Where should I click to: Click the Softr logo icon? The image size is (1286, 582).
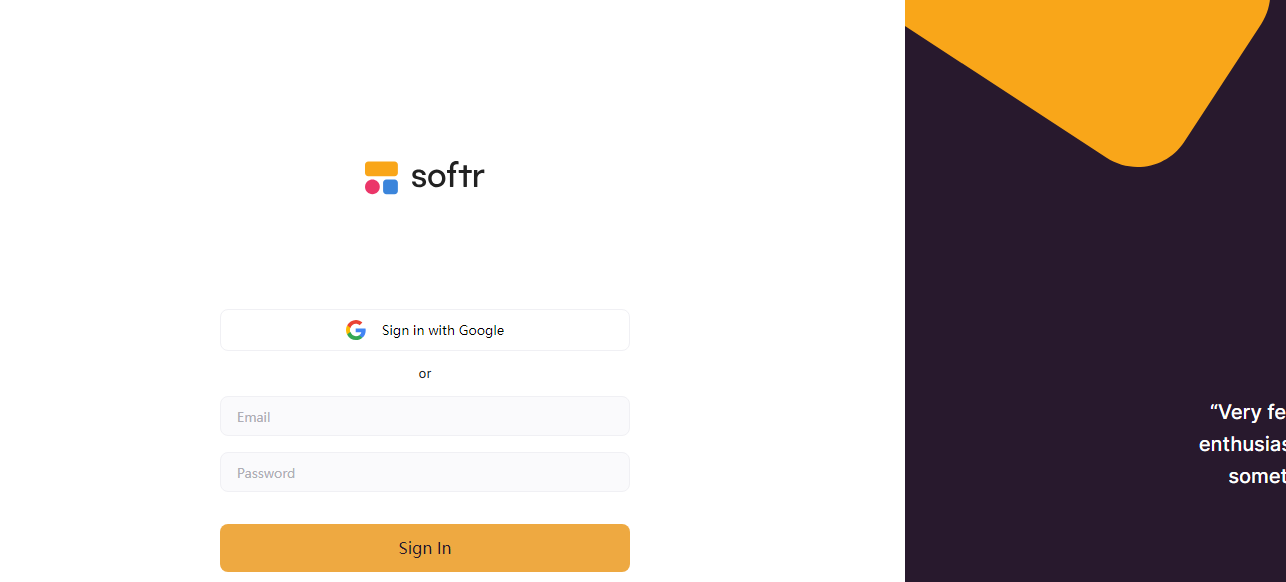pyautogui.click(x=381, y=178)
